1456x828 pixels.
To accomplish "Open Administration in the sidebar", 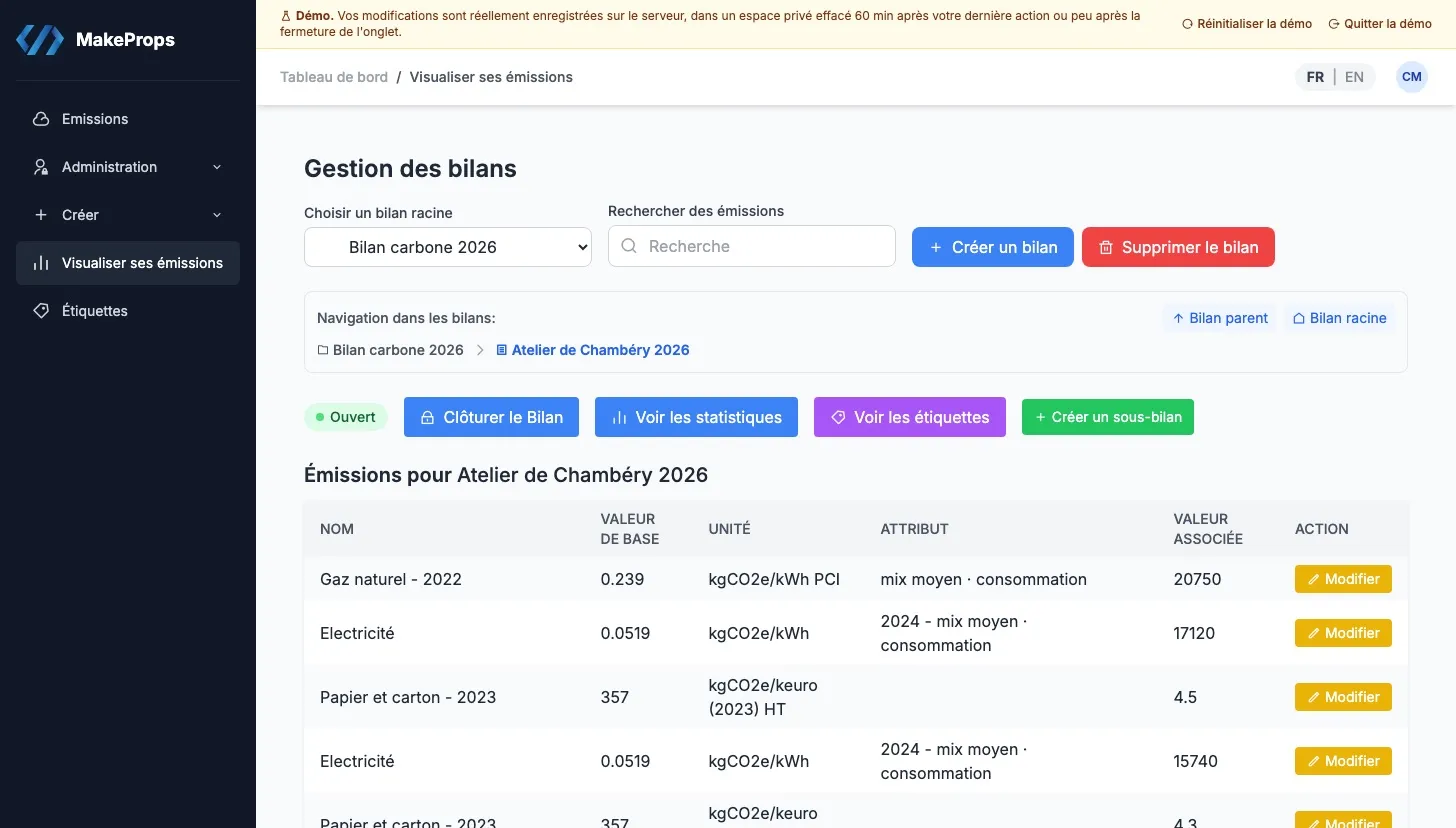I will coord(128,167).
